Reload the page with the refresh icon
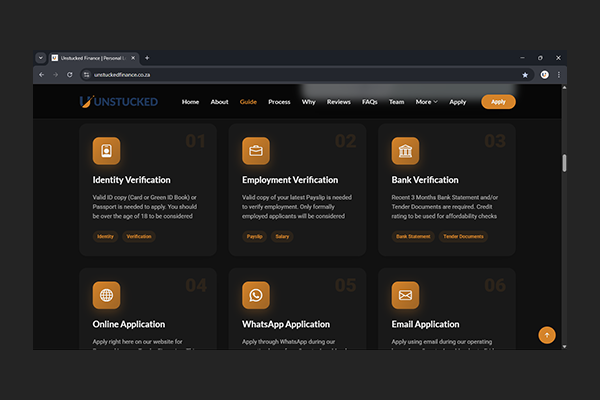600x400 pixels. (x=70, y=75)
